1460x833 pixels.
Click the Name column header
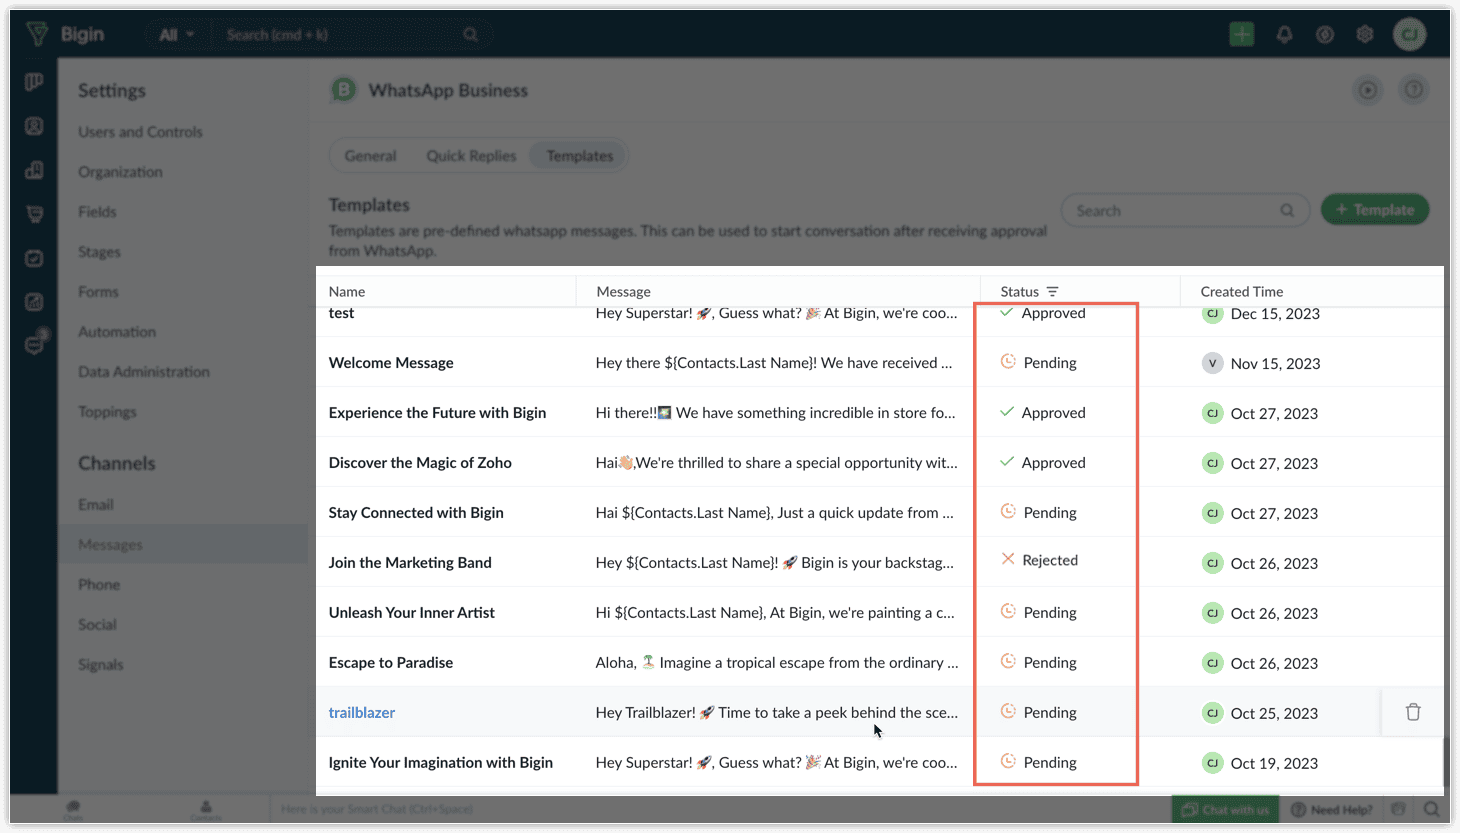coord(347,291)
